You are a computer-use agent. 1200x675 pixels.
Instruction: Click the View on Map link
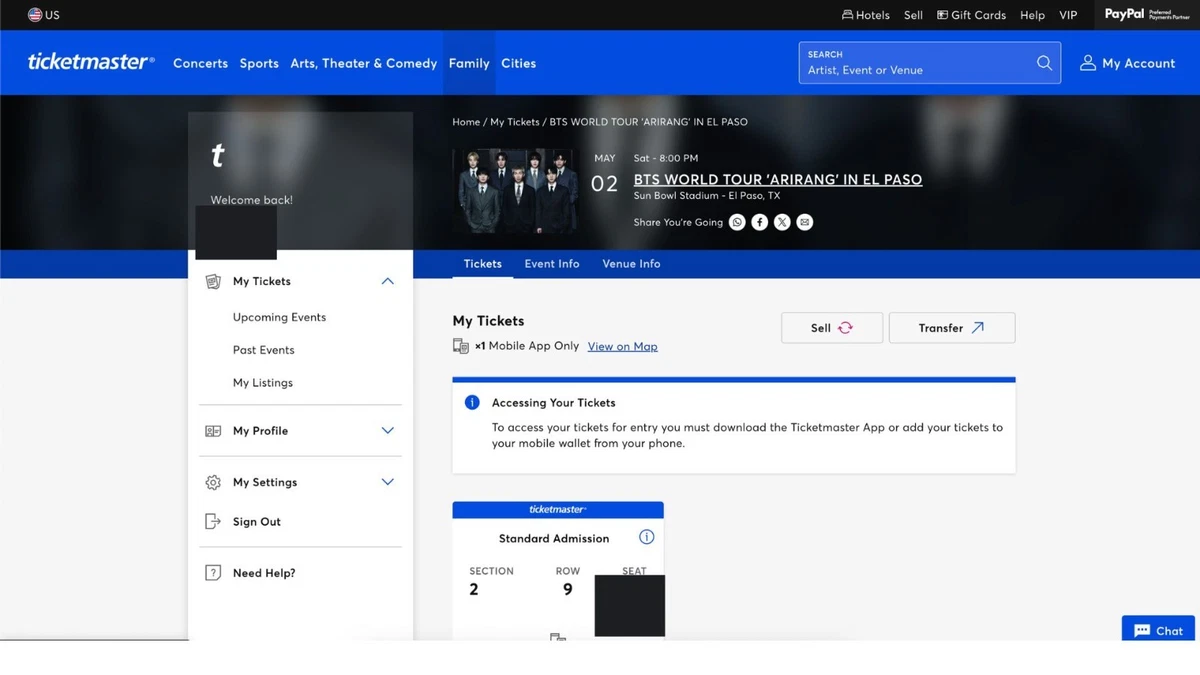point(622,346)
